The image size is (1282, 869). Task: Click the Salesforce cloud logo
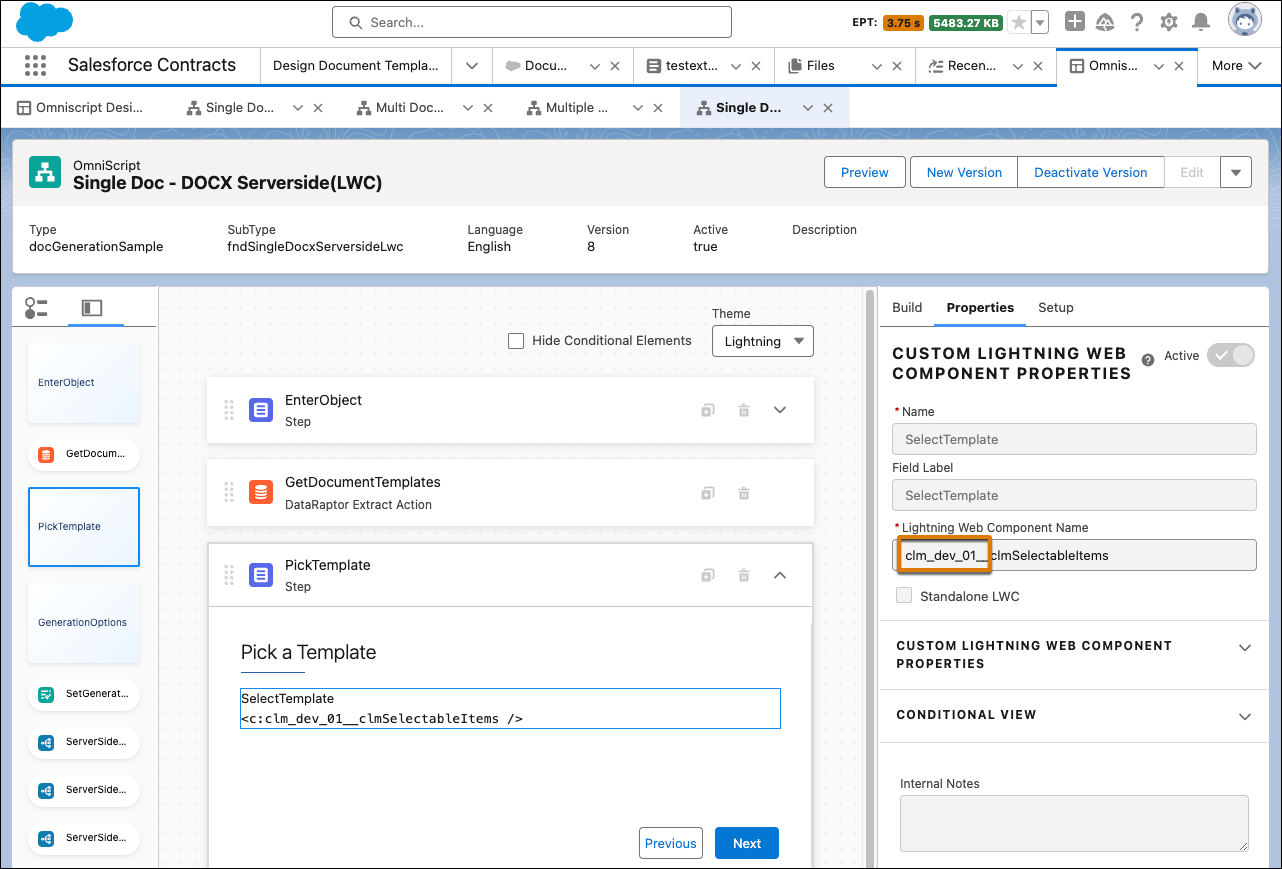pyautogui.click(x=45, y=22)
